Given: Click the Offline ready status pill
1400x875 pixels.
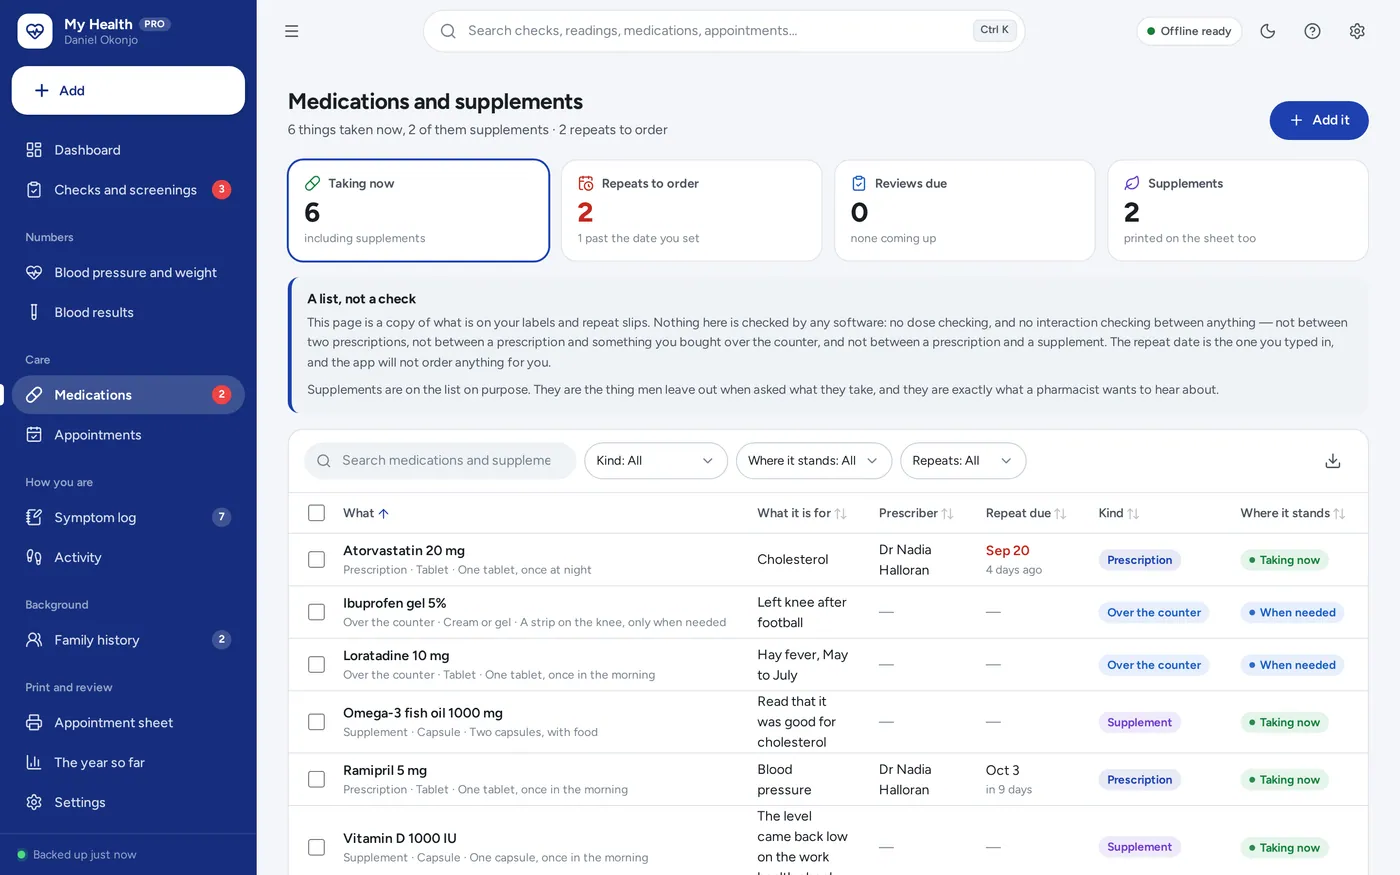Looking at the screenshot, I should point(1189,31).
